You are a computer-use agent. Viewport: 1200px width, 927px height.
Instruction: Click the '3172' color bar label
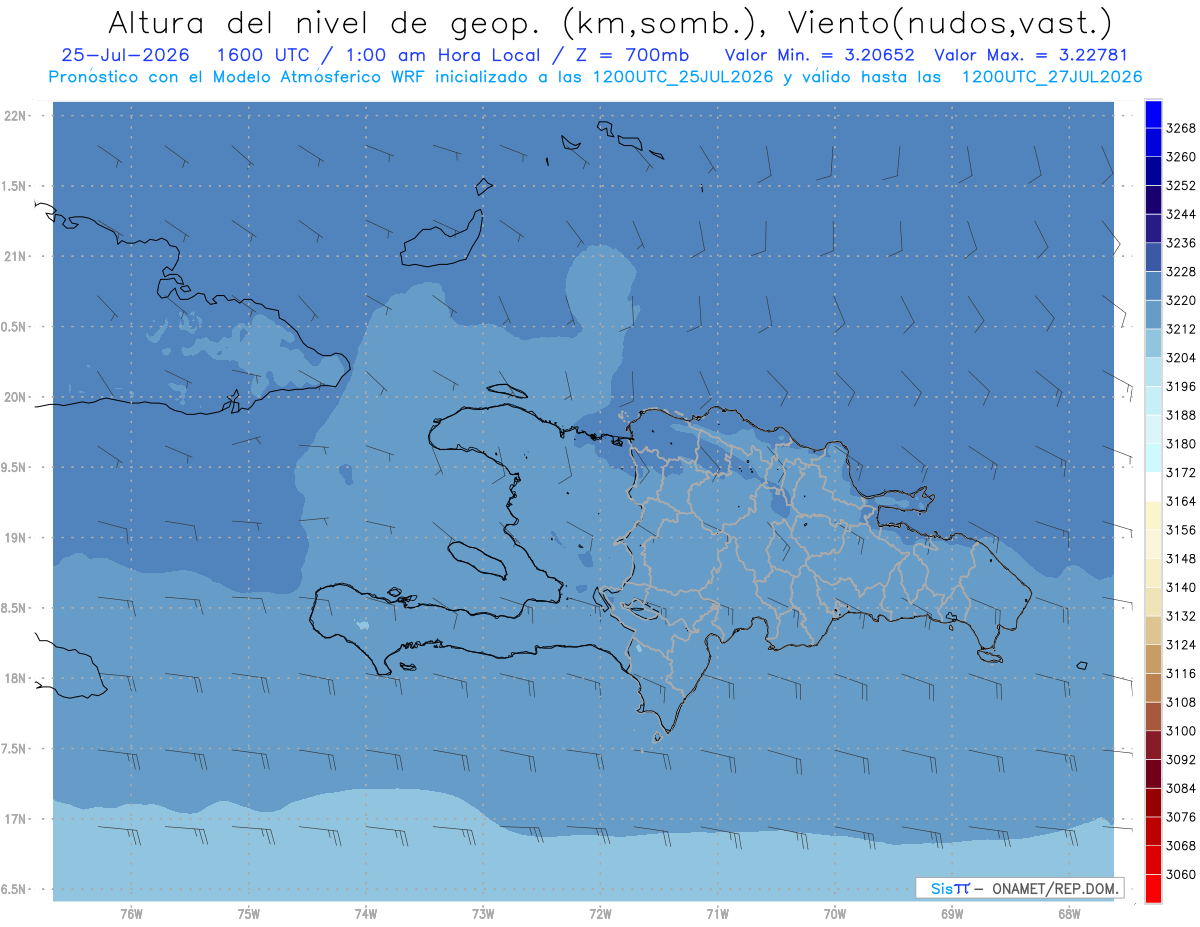(x=1181, y=472)
